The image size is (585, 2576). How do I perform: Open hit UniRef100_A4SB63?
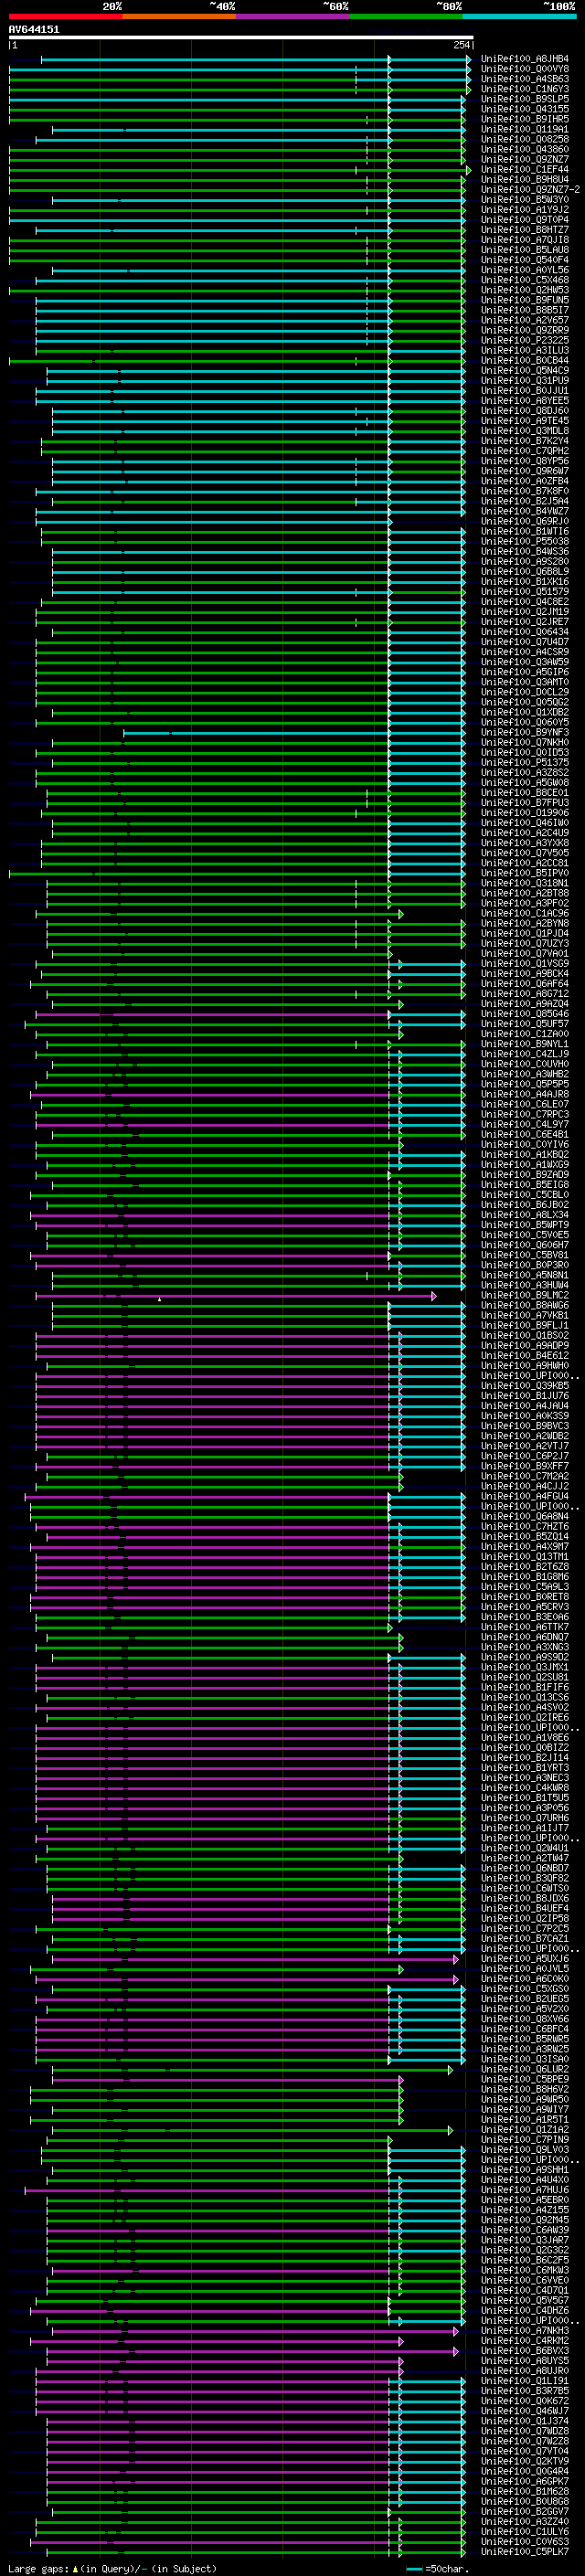[525, 79]
